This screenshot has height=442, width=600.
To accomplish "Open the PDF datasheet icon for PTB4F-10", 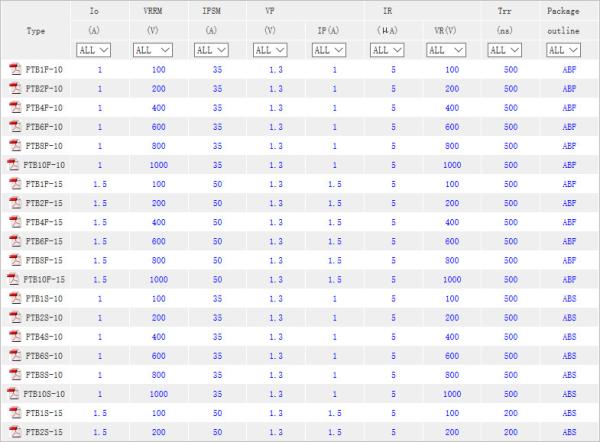I will 15,108.
